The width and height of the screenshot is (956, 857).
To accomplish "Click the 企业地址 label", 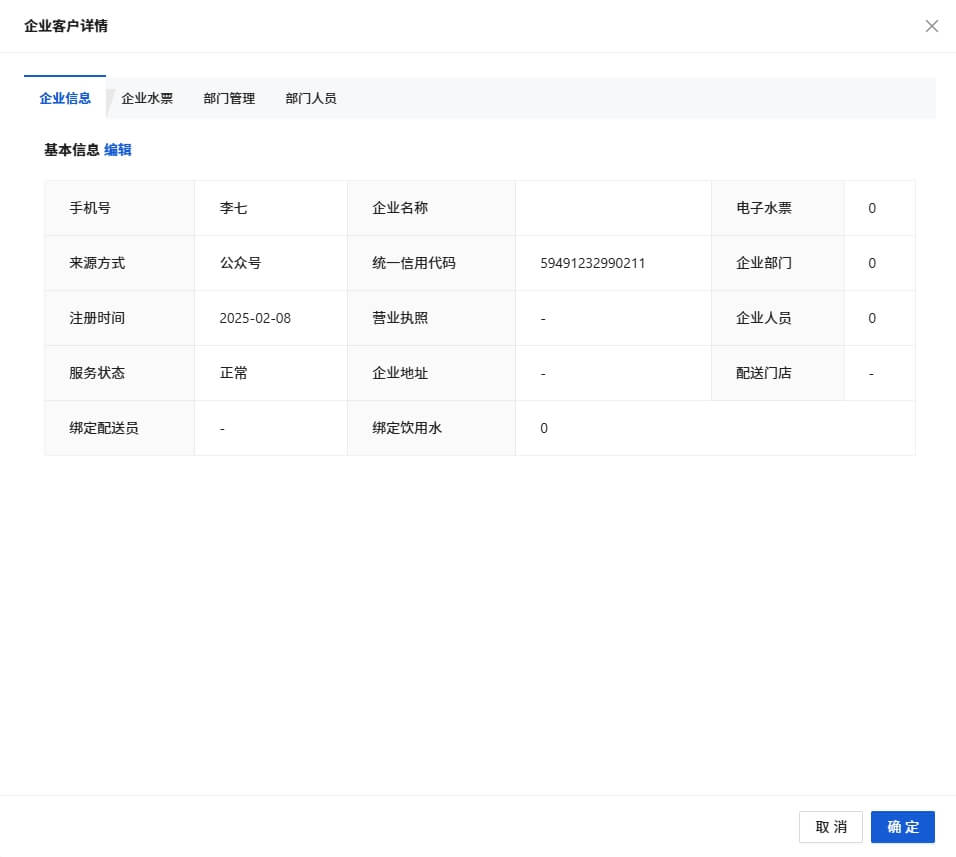I will pyautogui.click(x=400, y=372).
